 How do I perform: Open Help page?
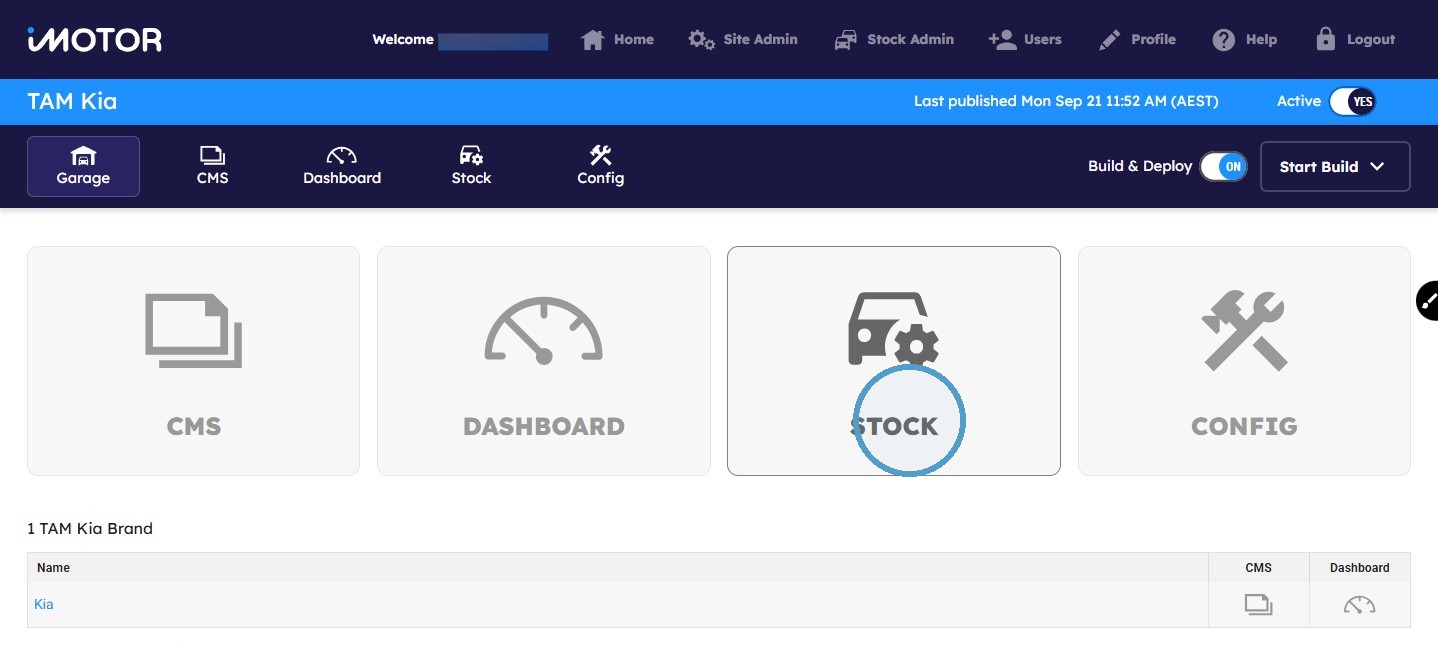(1244, 40)
